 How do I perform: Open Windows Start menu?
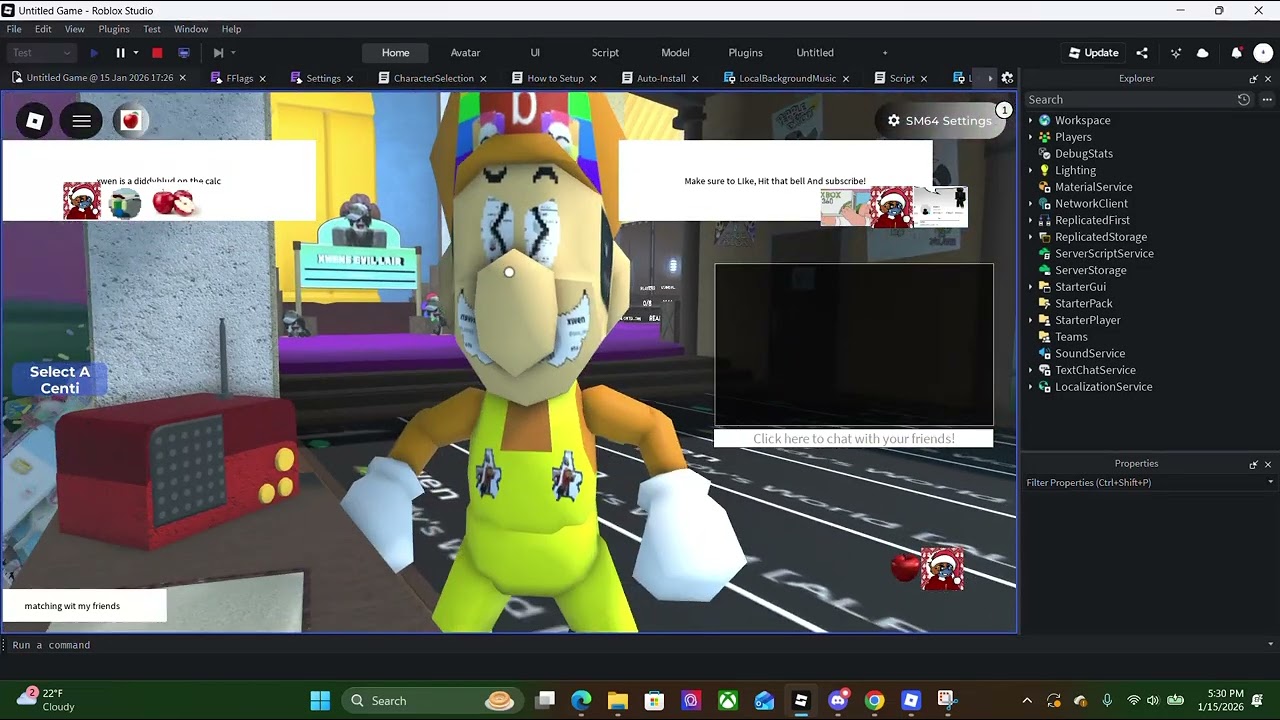coord(320,701)
